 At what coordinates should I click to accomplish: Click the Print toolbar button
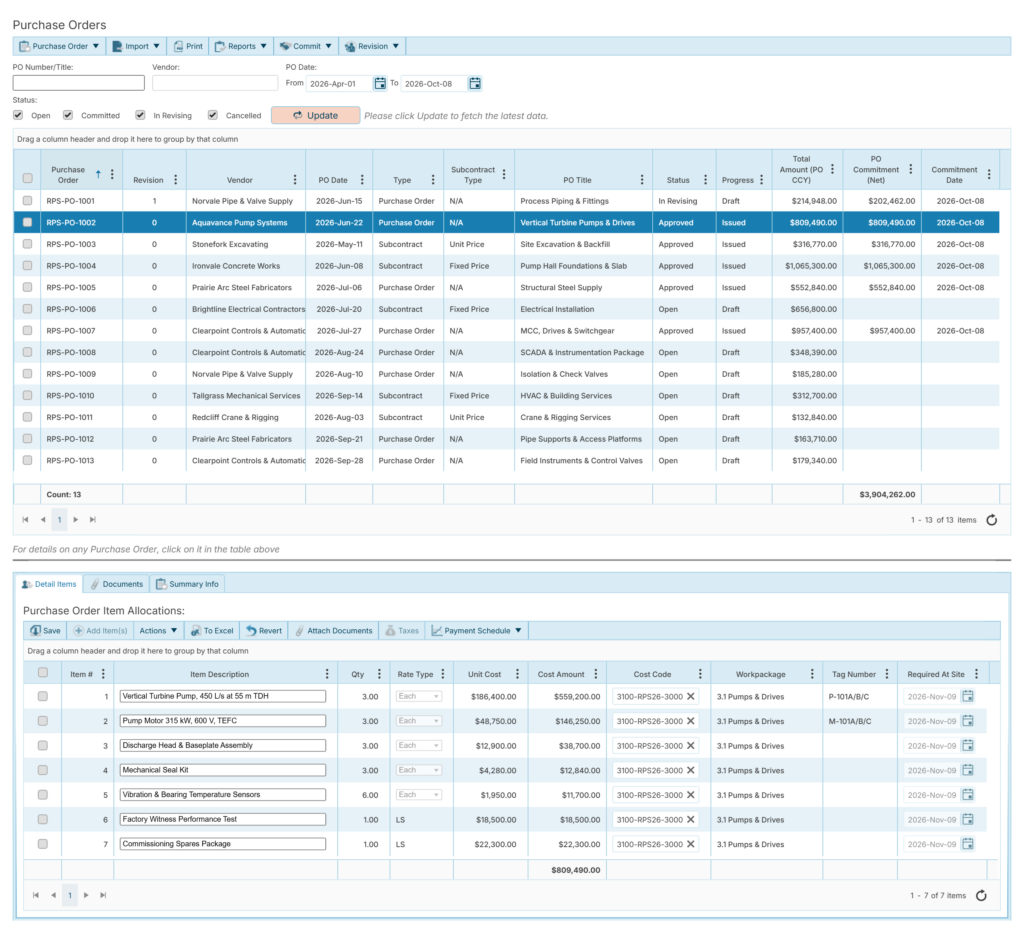[x=188, y=46]
